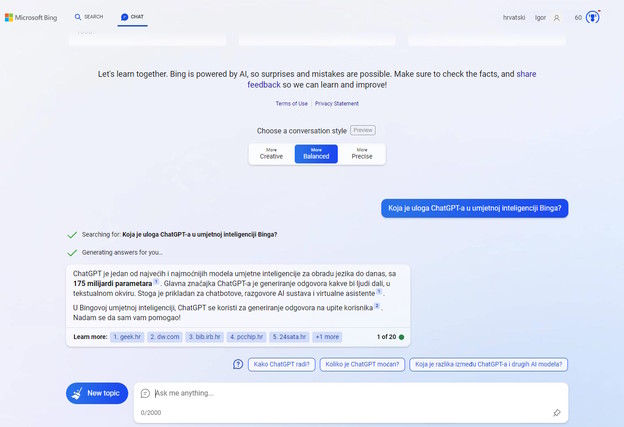Open the Privacy Statement
Screen dimensions: 624x427
(337, 103)
